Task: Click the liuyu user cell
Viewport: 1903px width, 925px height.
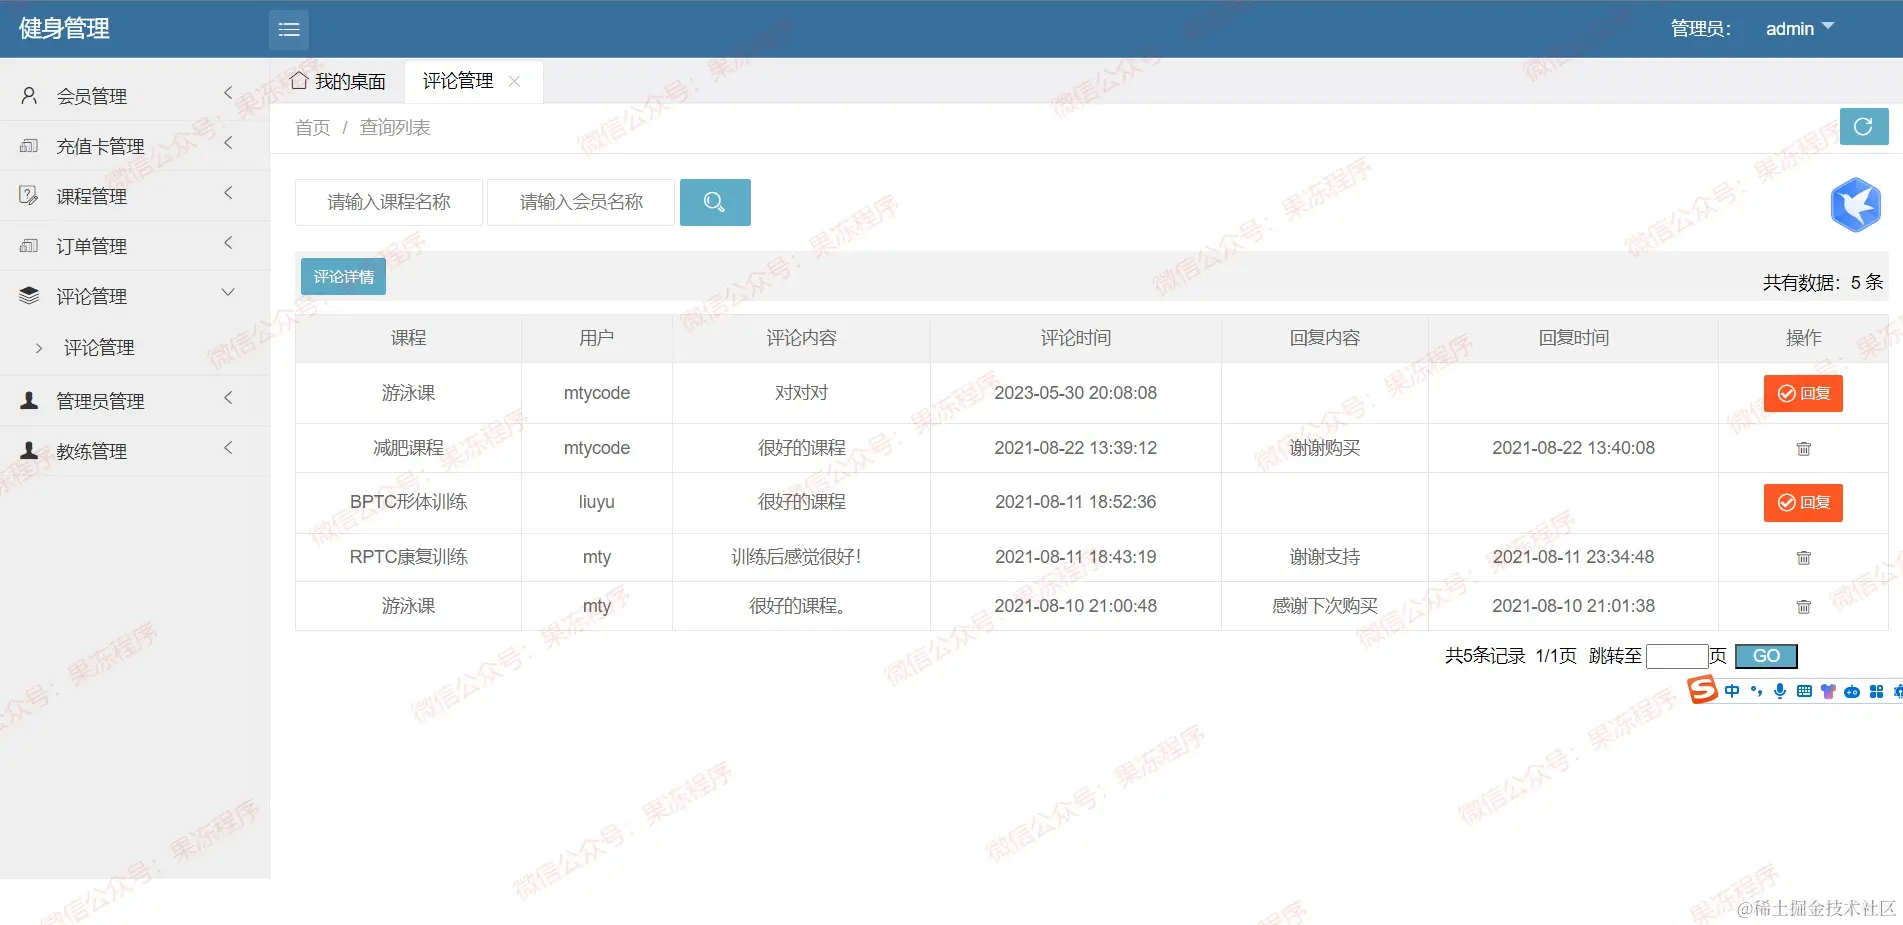Action: point(597,502)
